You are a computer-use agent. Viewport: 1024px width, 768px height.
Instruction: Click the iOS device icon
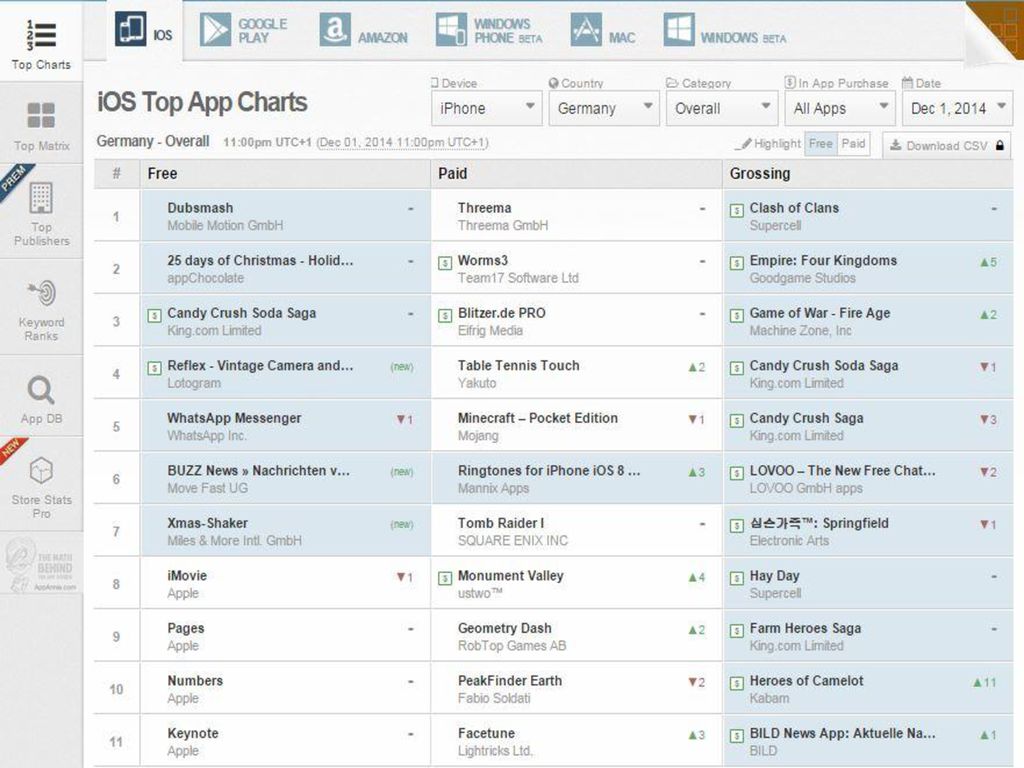click(131, 29)
